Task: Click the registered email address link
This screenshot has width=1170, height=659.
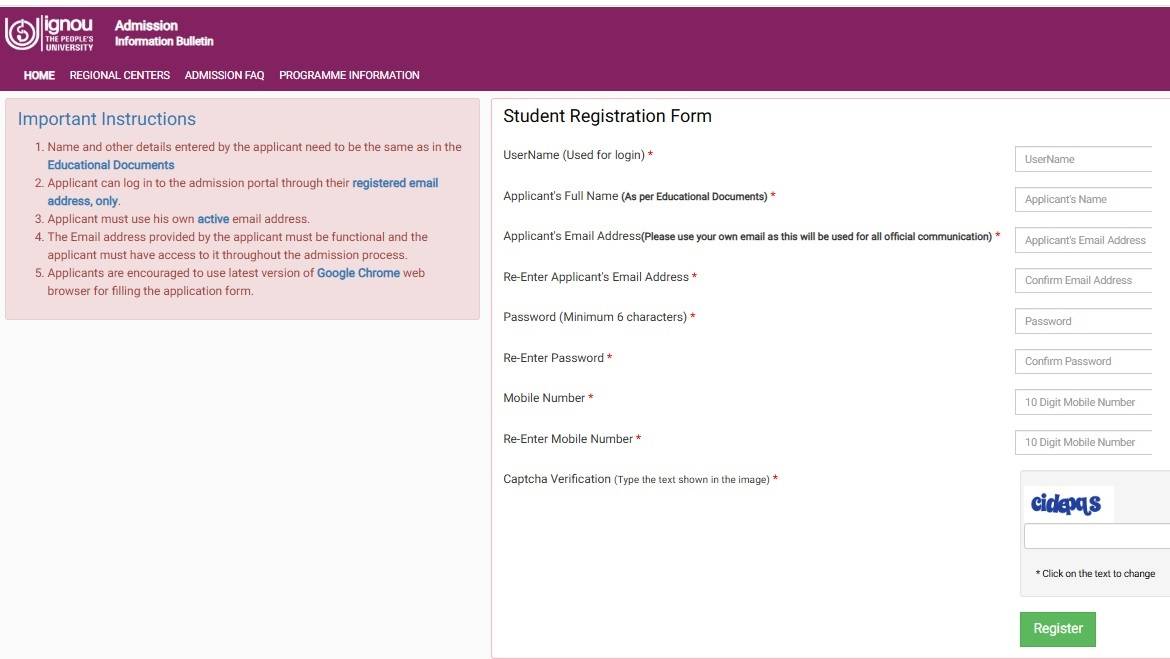Action: [395, 183]
